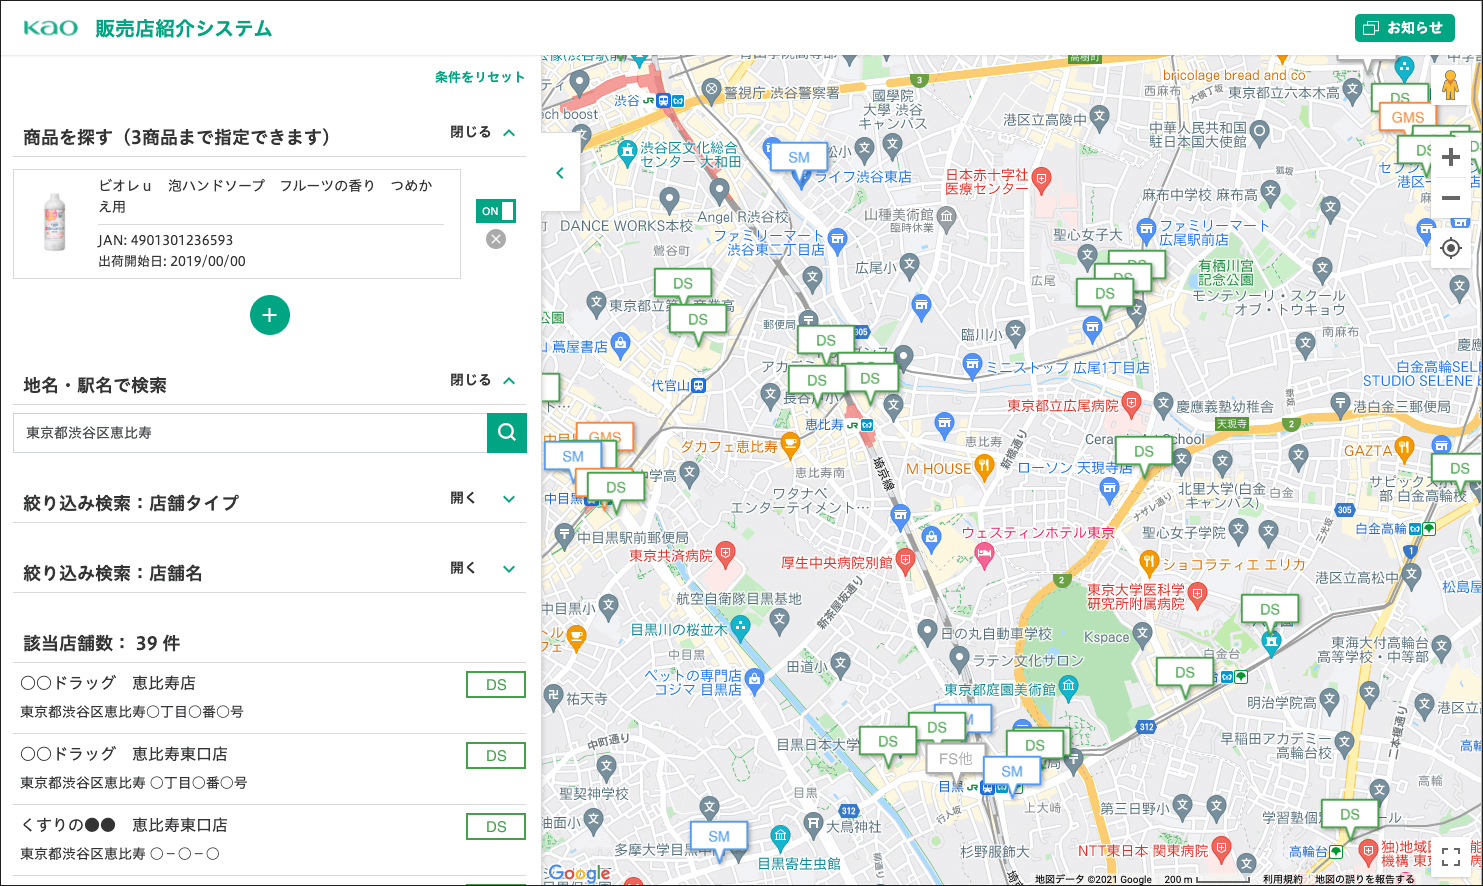Click the Kao logo
Image resolution: width=1483 pixels, height=886 pixels.
pyautogui.click(x=50, y=28)
